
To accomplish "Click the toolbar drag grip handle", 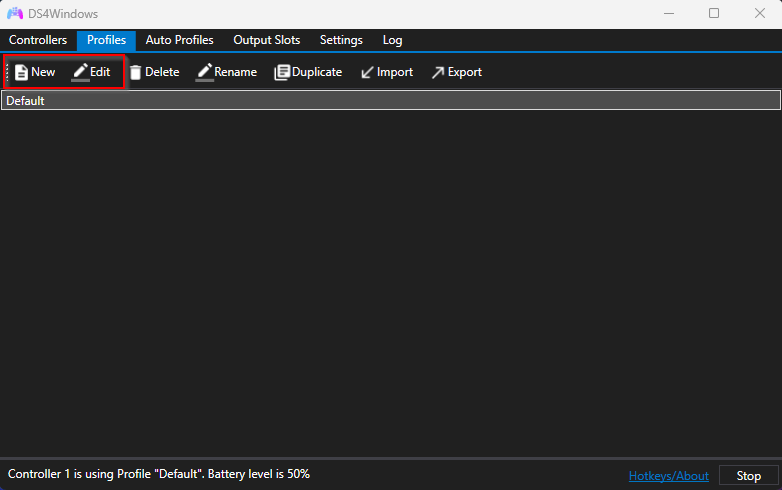I will 7,72.
